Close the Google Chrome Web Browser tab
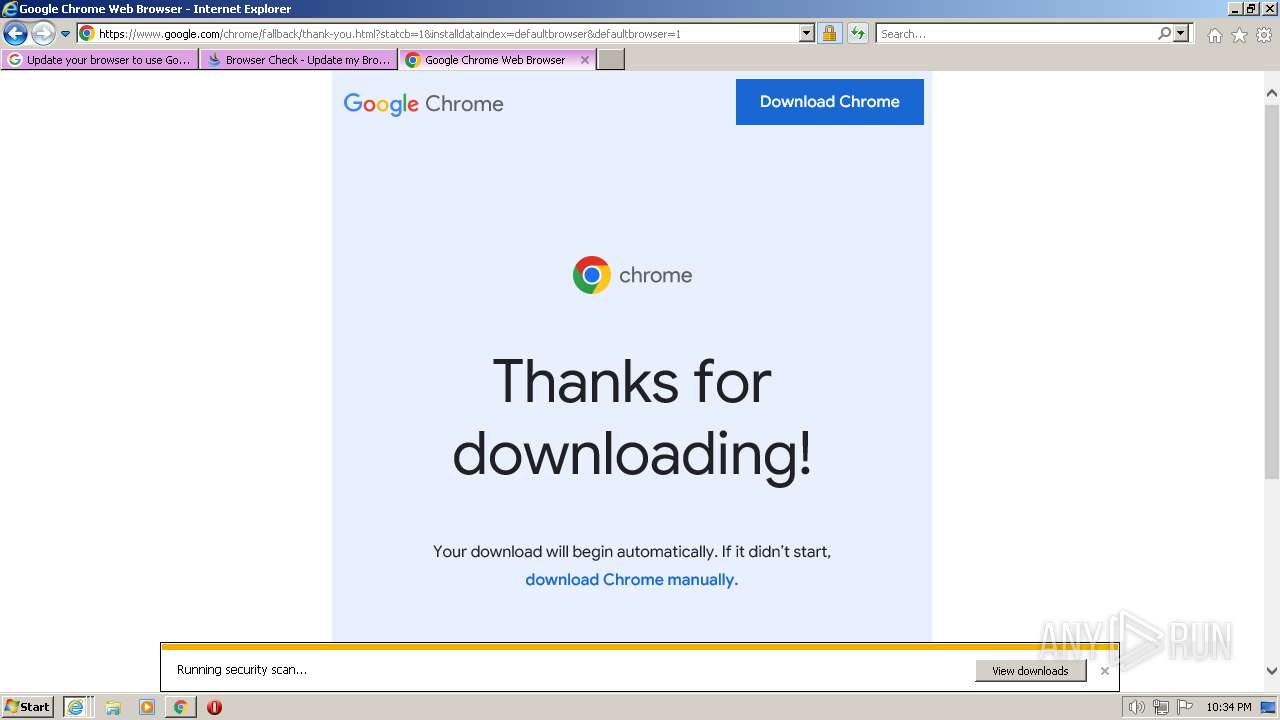The image size is (1280, 720). pos(585,60)
